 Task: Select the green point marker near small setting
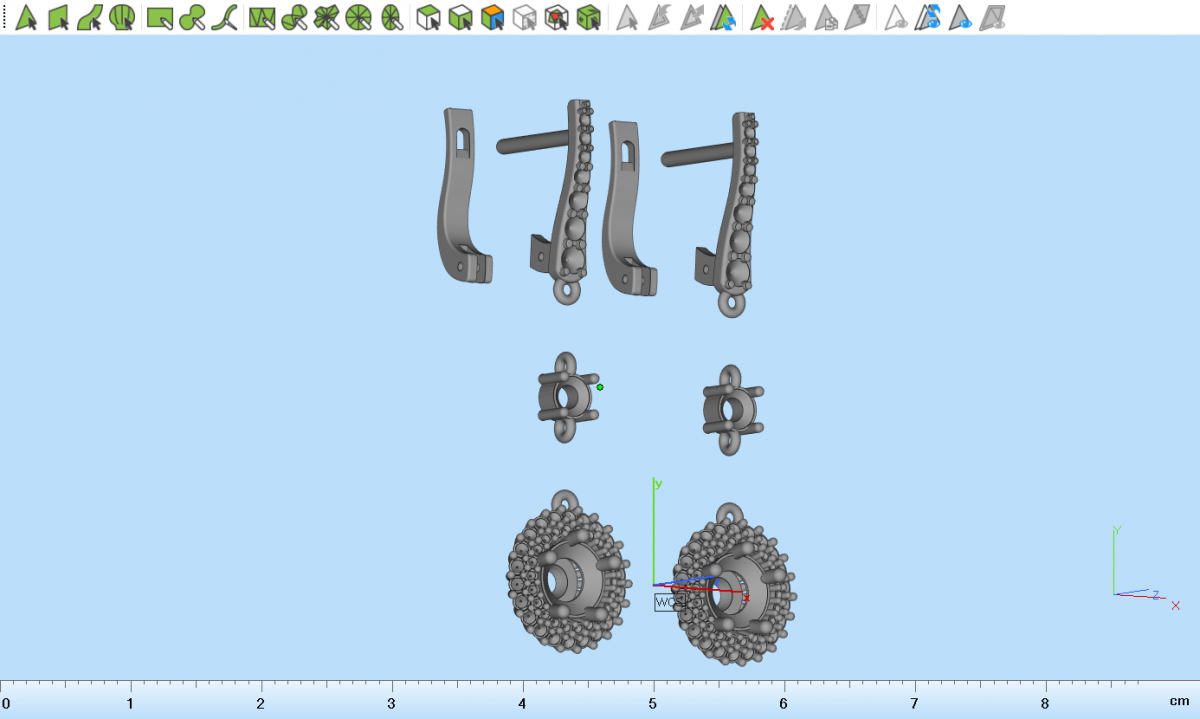point(600,387)
